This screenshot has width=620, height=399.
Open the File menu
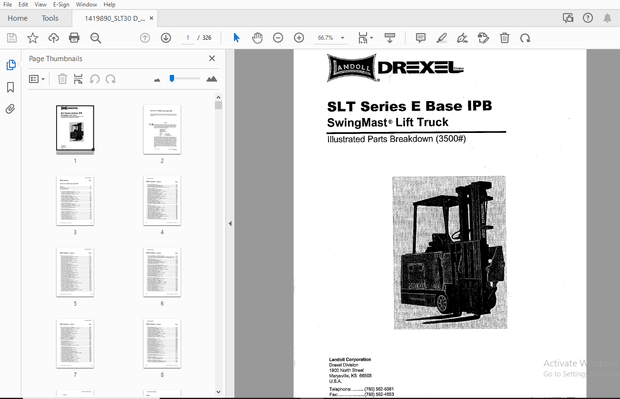tap(8, 4)
